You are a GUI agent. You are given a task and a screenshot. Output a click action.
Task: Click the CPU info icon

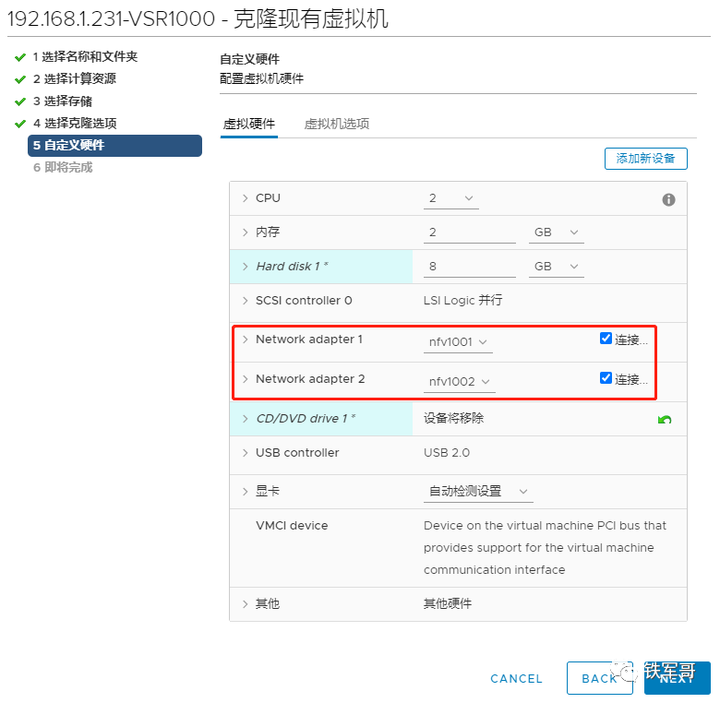tap(668, 200)
